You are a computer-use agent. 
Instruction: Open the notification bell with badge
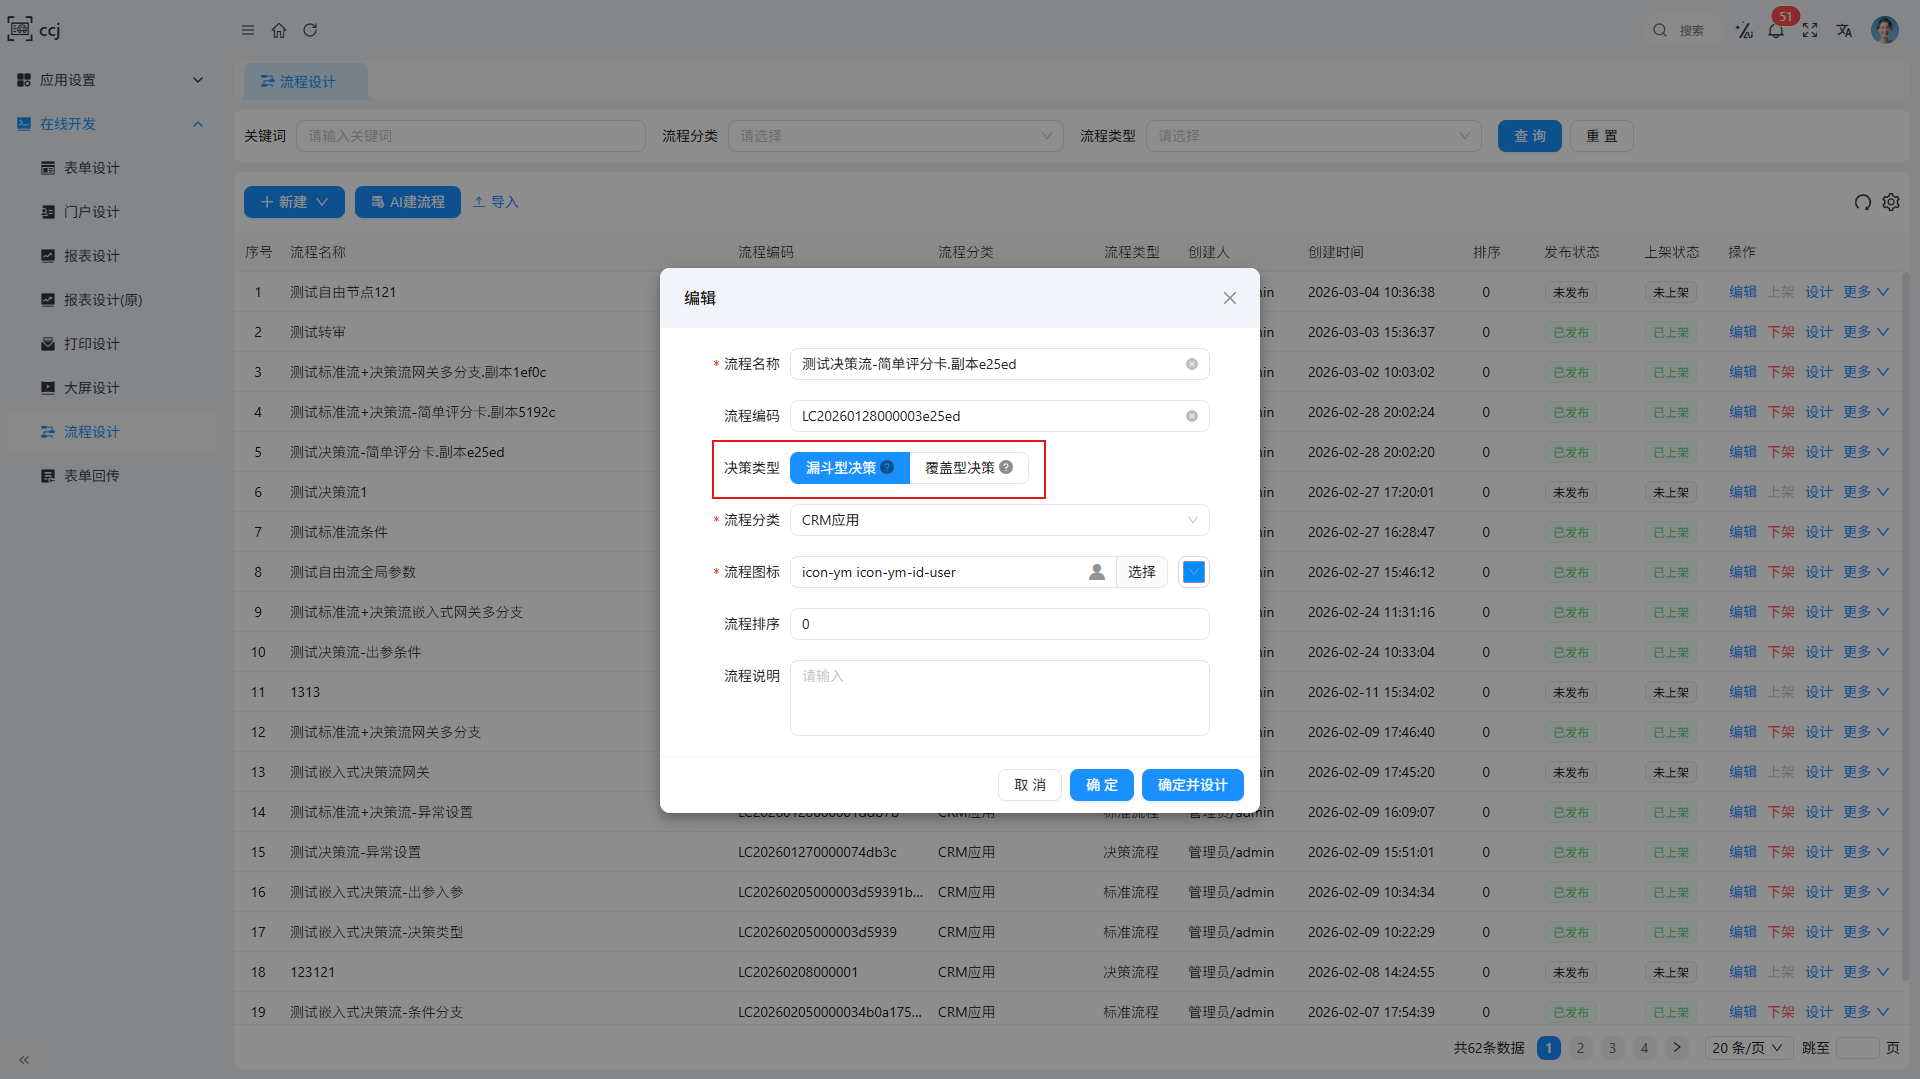click(1776, 30)
